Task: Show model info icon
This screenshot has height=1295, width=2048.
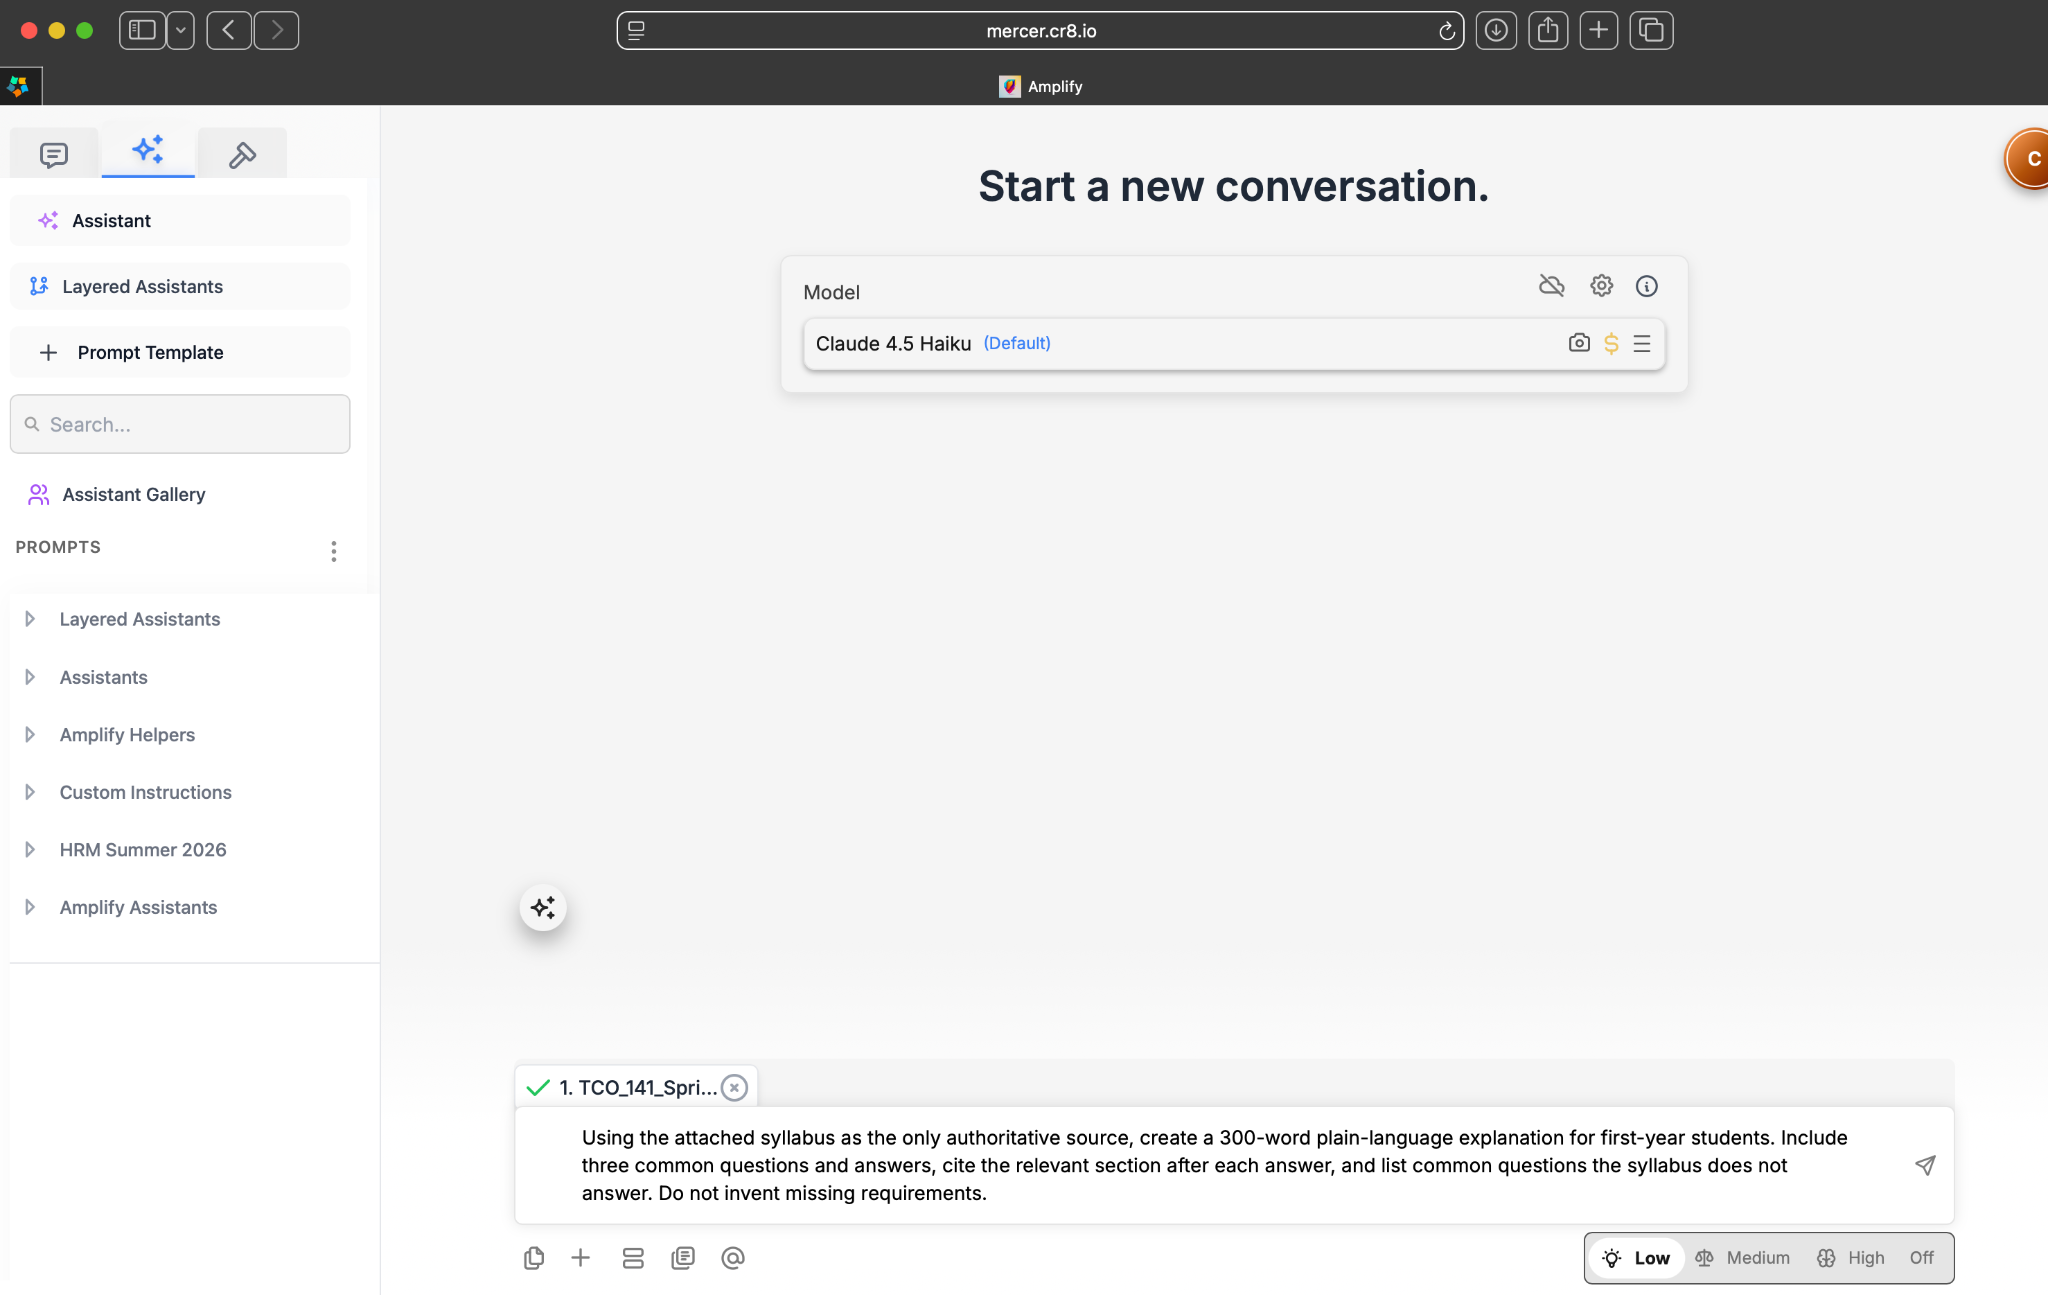Action: tap(1646, 286)
